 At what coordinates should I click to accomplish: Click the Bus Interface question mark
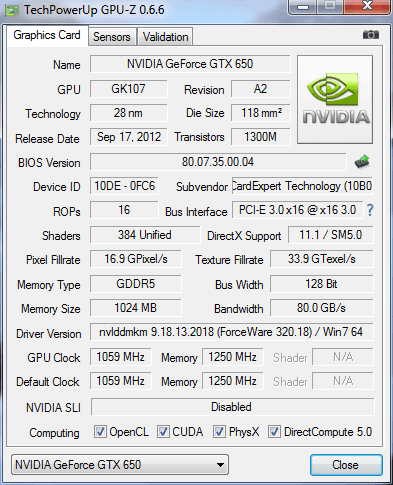(x=370, y=210)
